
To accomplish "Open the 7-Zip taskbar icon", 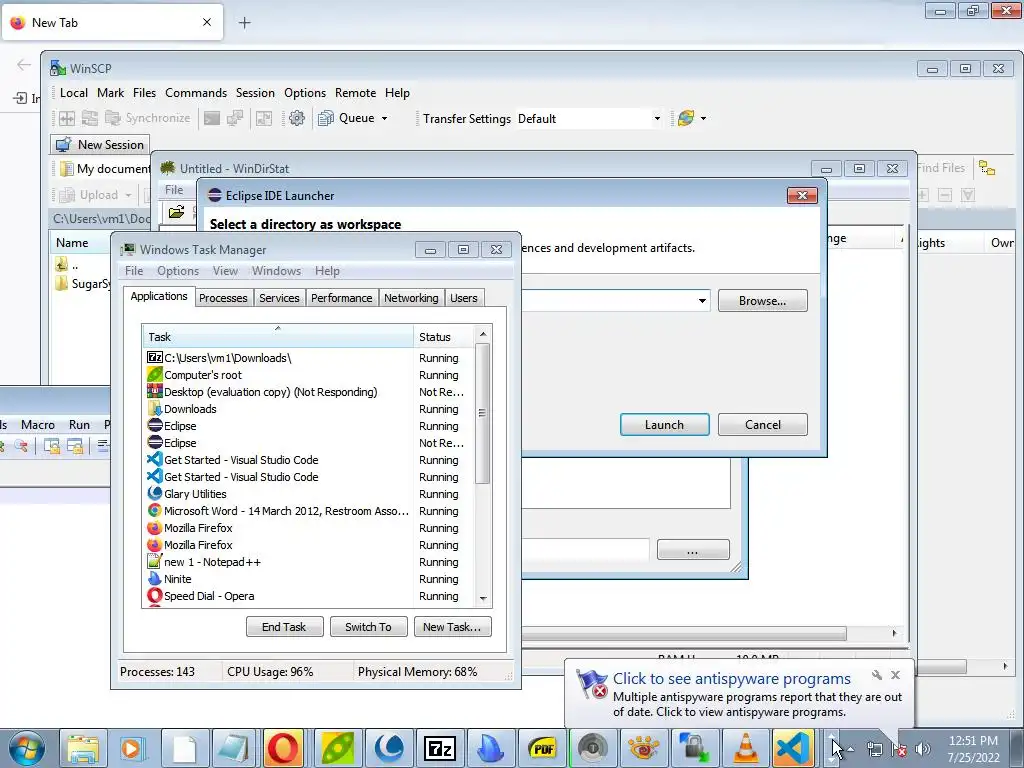I will click(x=440, y=748).
